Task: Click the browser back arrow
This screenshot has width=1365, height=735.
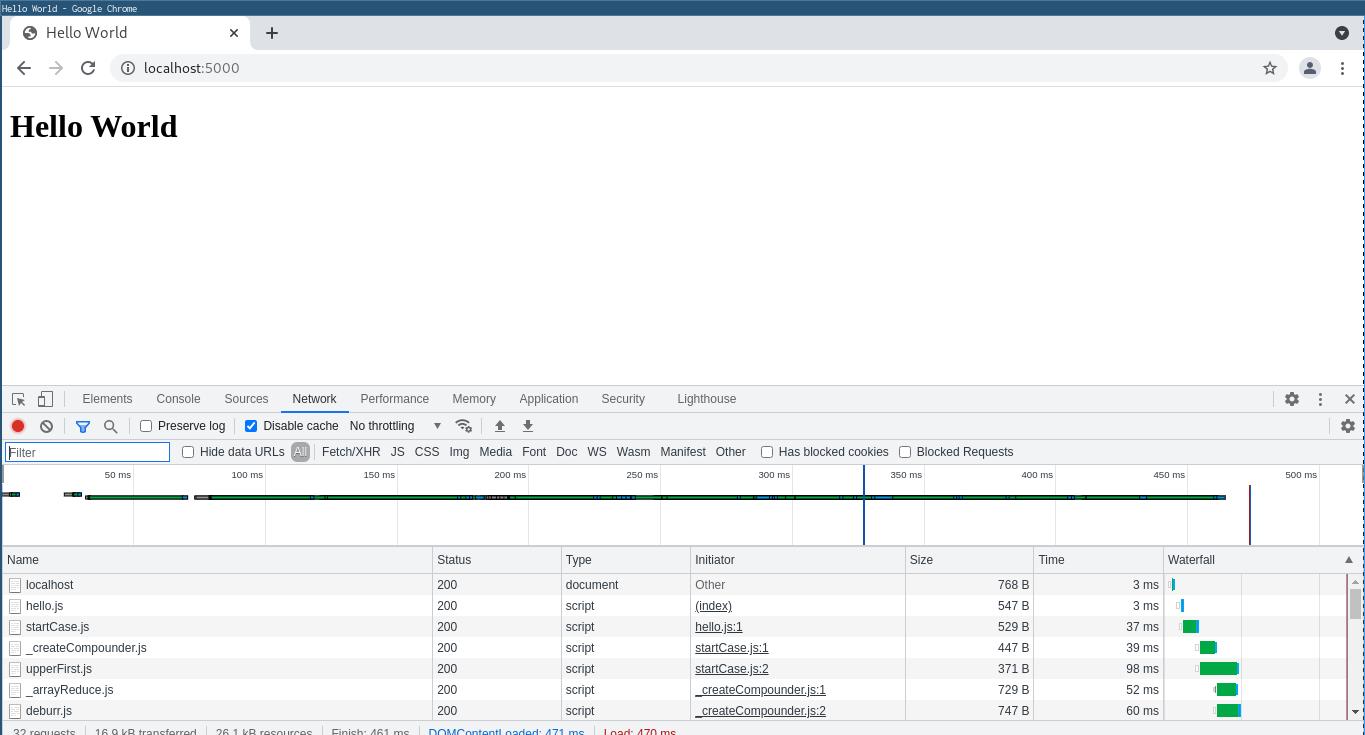Action: (24, 68)
